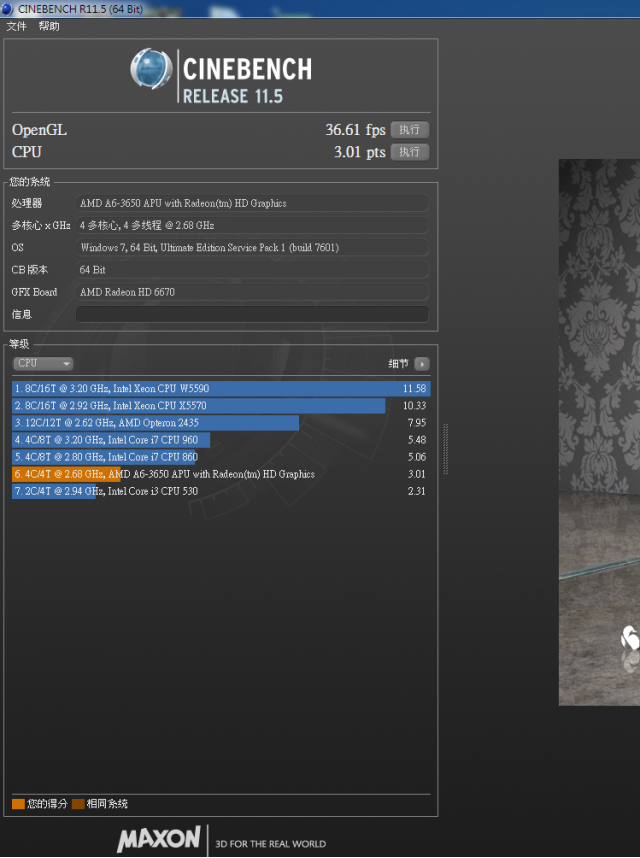Run the OpenGL benchmark with 执行 button

tap(410, 130)
